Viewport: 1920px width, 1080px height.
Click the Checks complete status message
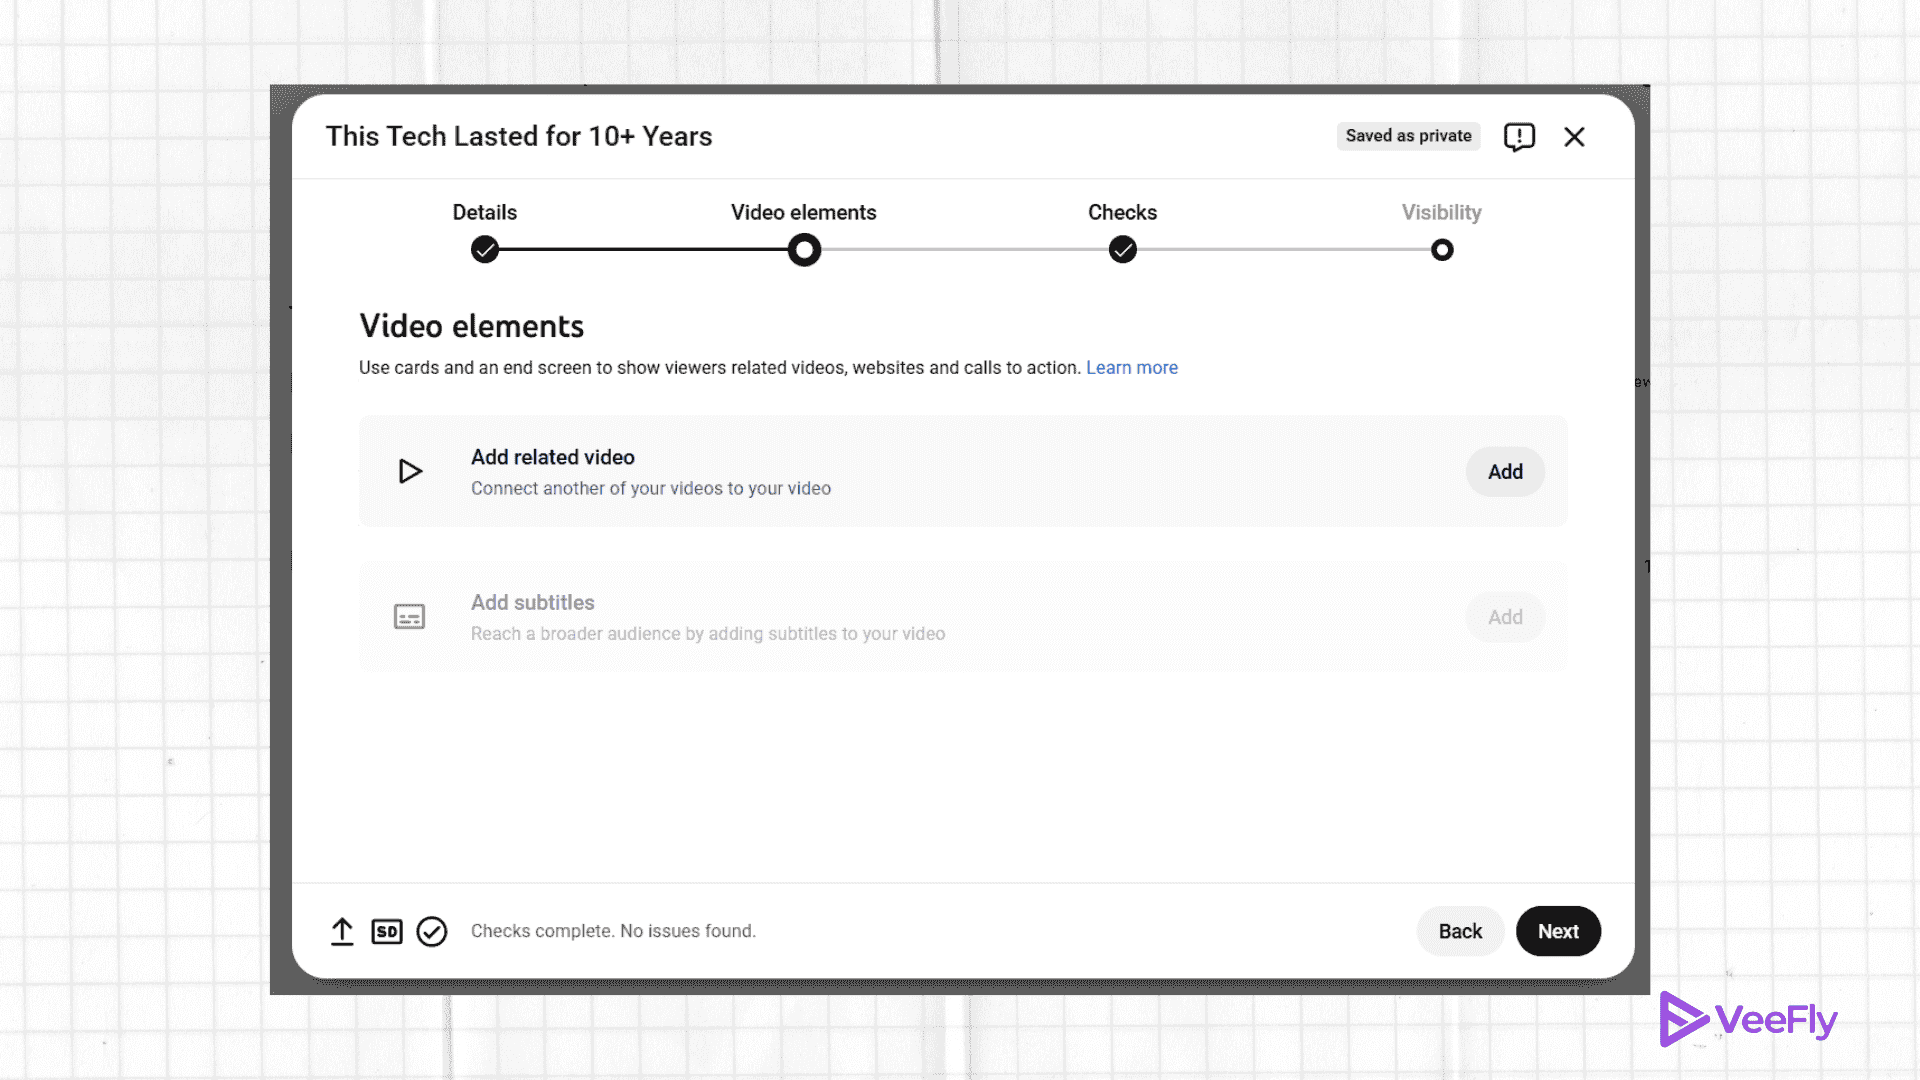tap(613, 931)
